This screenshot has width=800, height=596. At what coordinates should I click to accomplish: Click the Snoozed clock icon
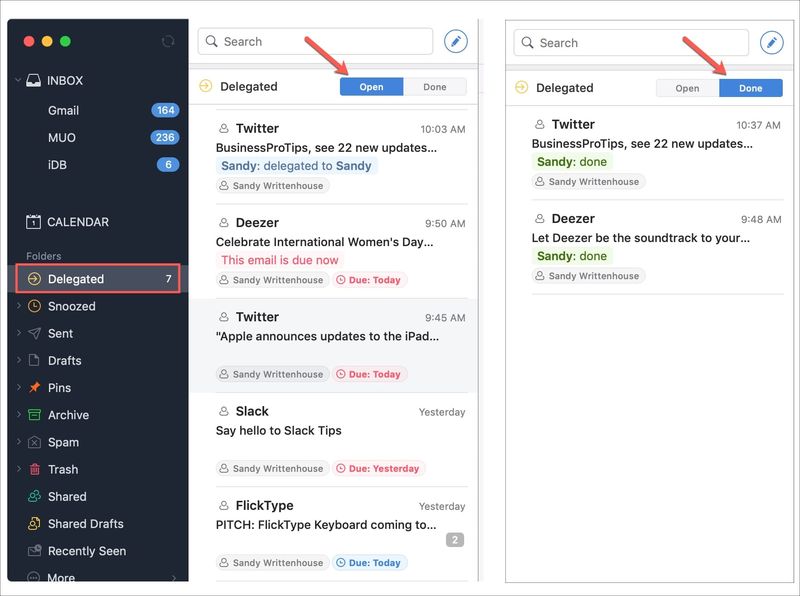click(x=34, y=306)
